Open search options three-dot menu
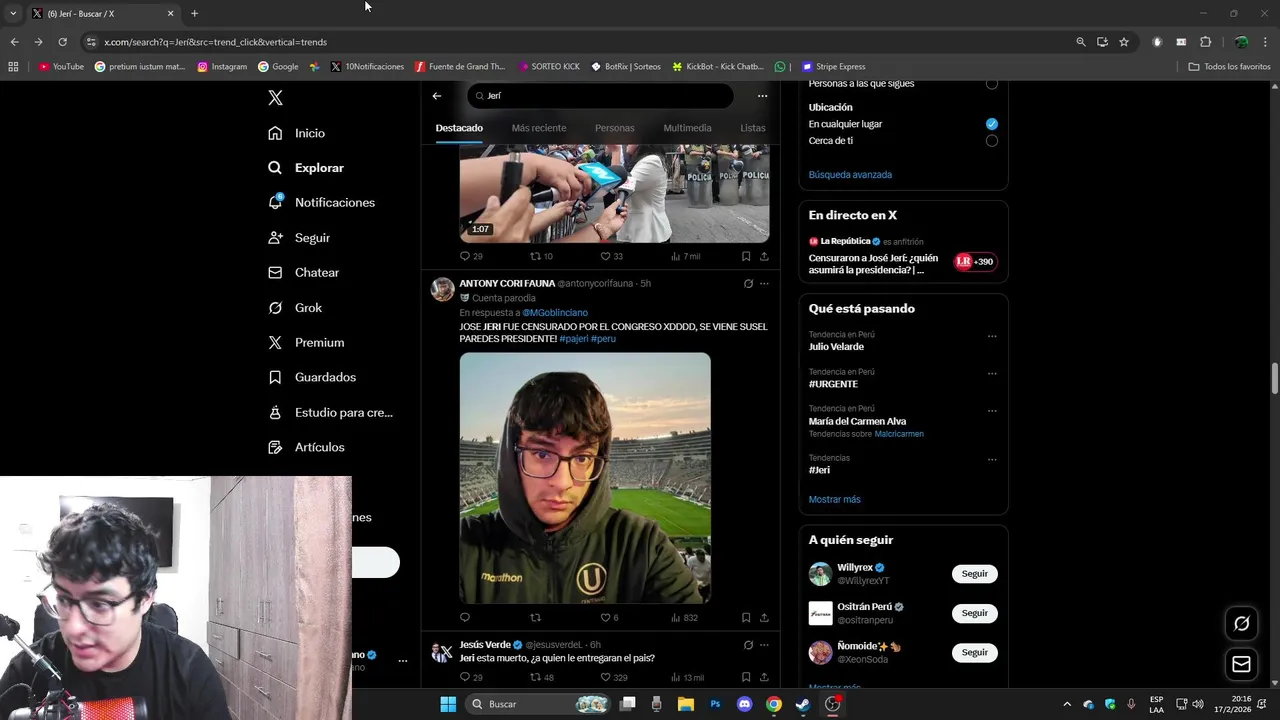This screenshot has height=720, width=1280. (x=762, y=96)
